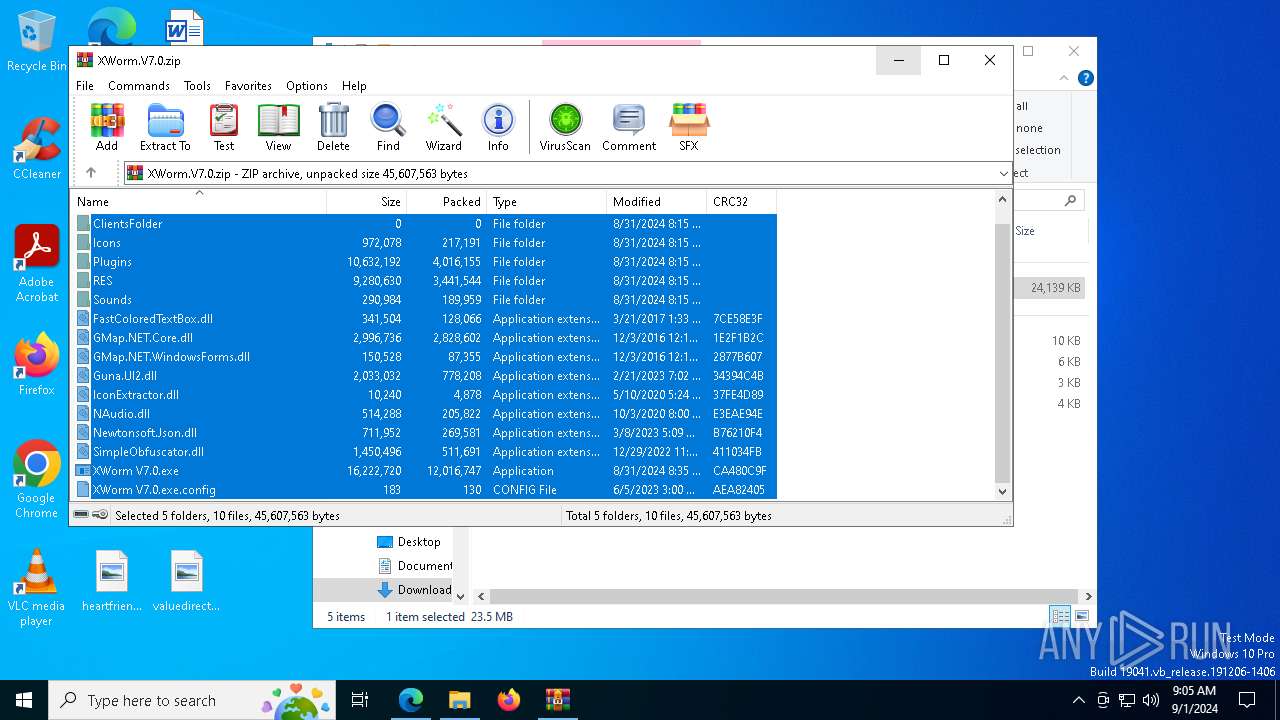Create SFX archive
Image resolution: width=1280 pixels, height=720 pixels.
pyautogui.click(x=689, y=127)
